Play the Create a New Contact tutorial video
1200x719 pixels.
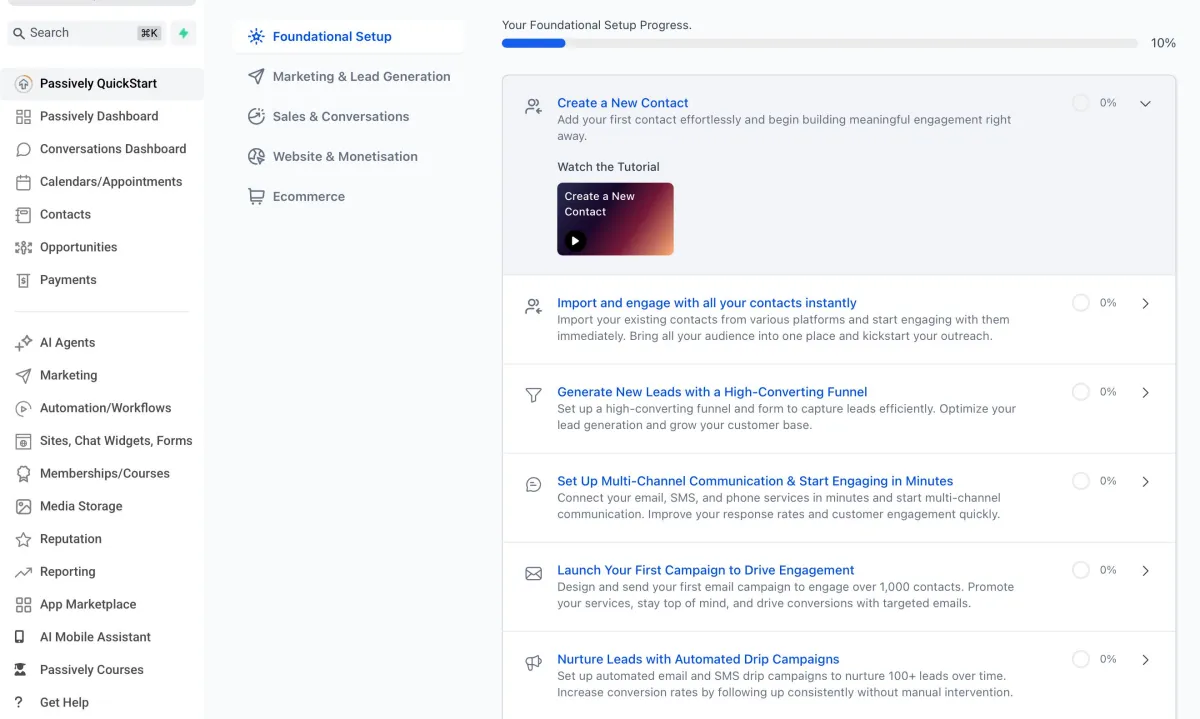575,240
